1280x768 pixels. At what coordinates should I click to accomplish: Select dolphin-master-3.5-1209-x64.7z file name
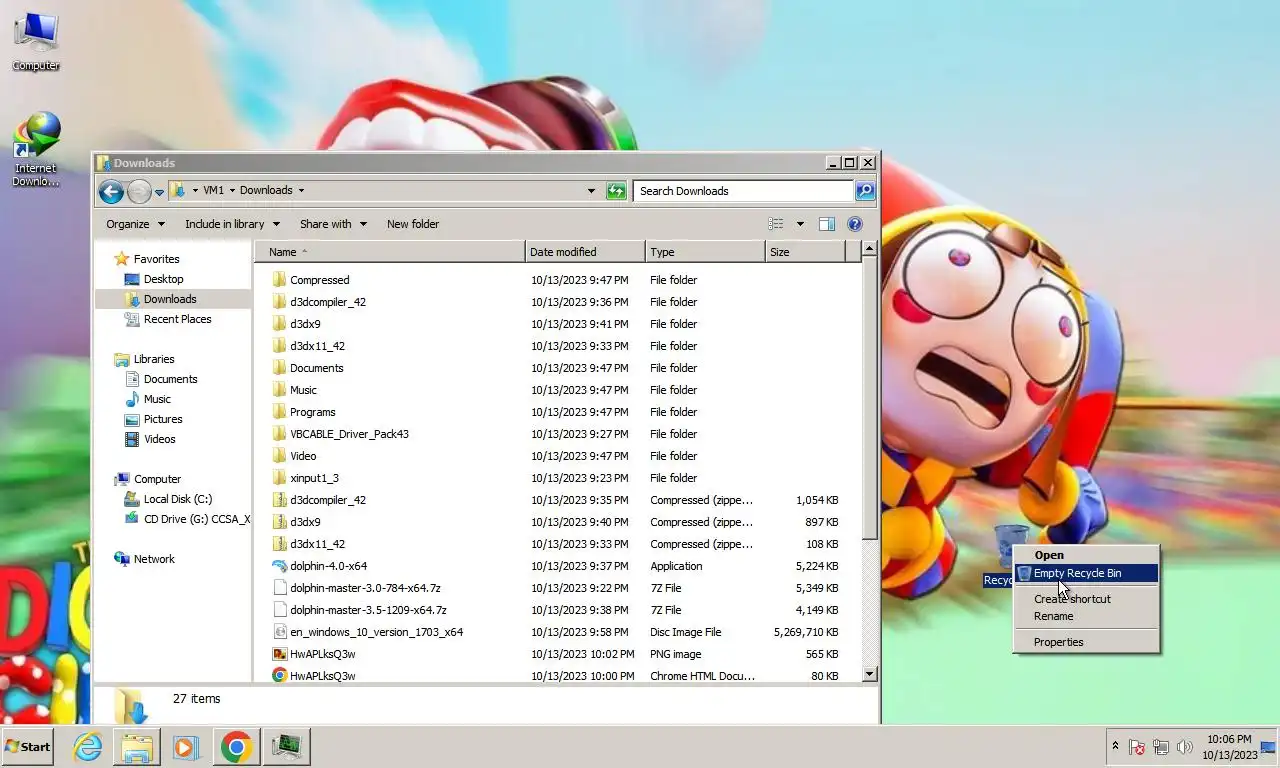click(368, 610)
